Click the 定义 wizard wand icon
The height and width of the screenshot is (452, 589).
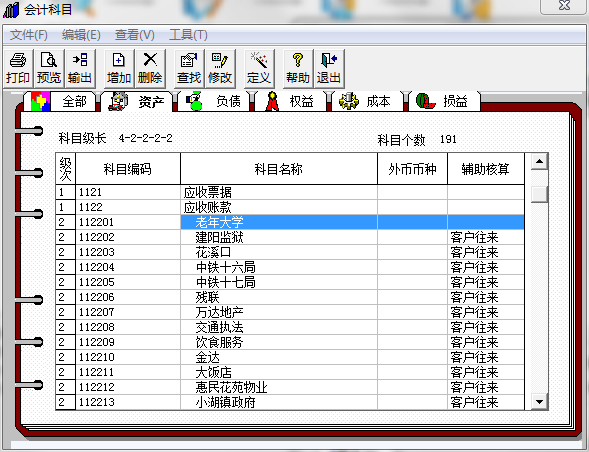click(x=259, y=68)
